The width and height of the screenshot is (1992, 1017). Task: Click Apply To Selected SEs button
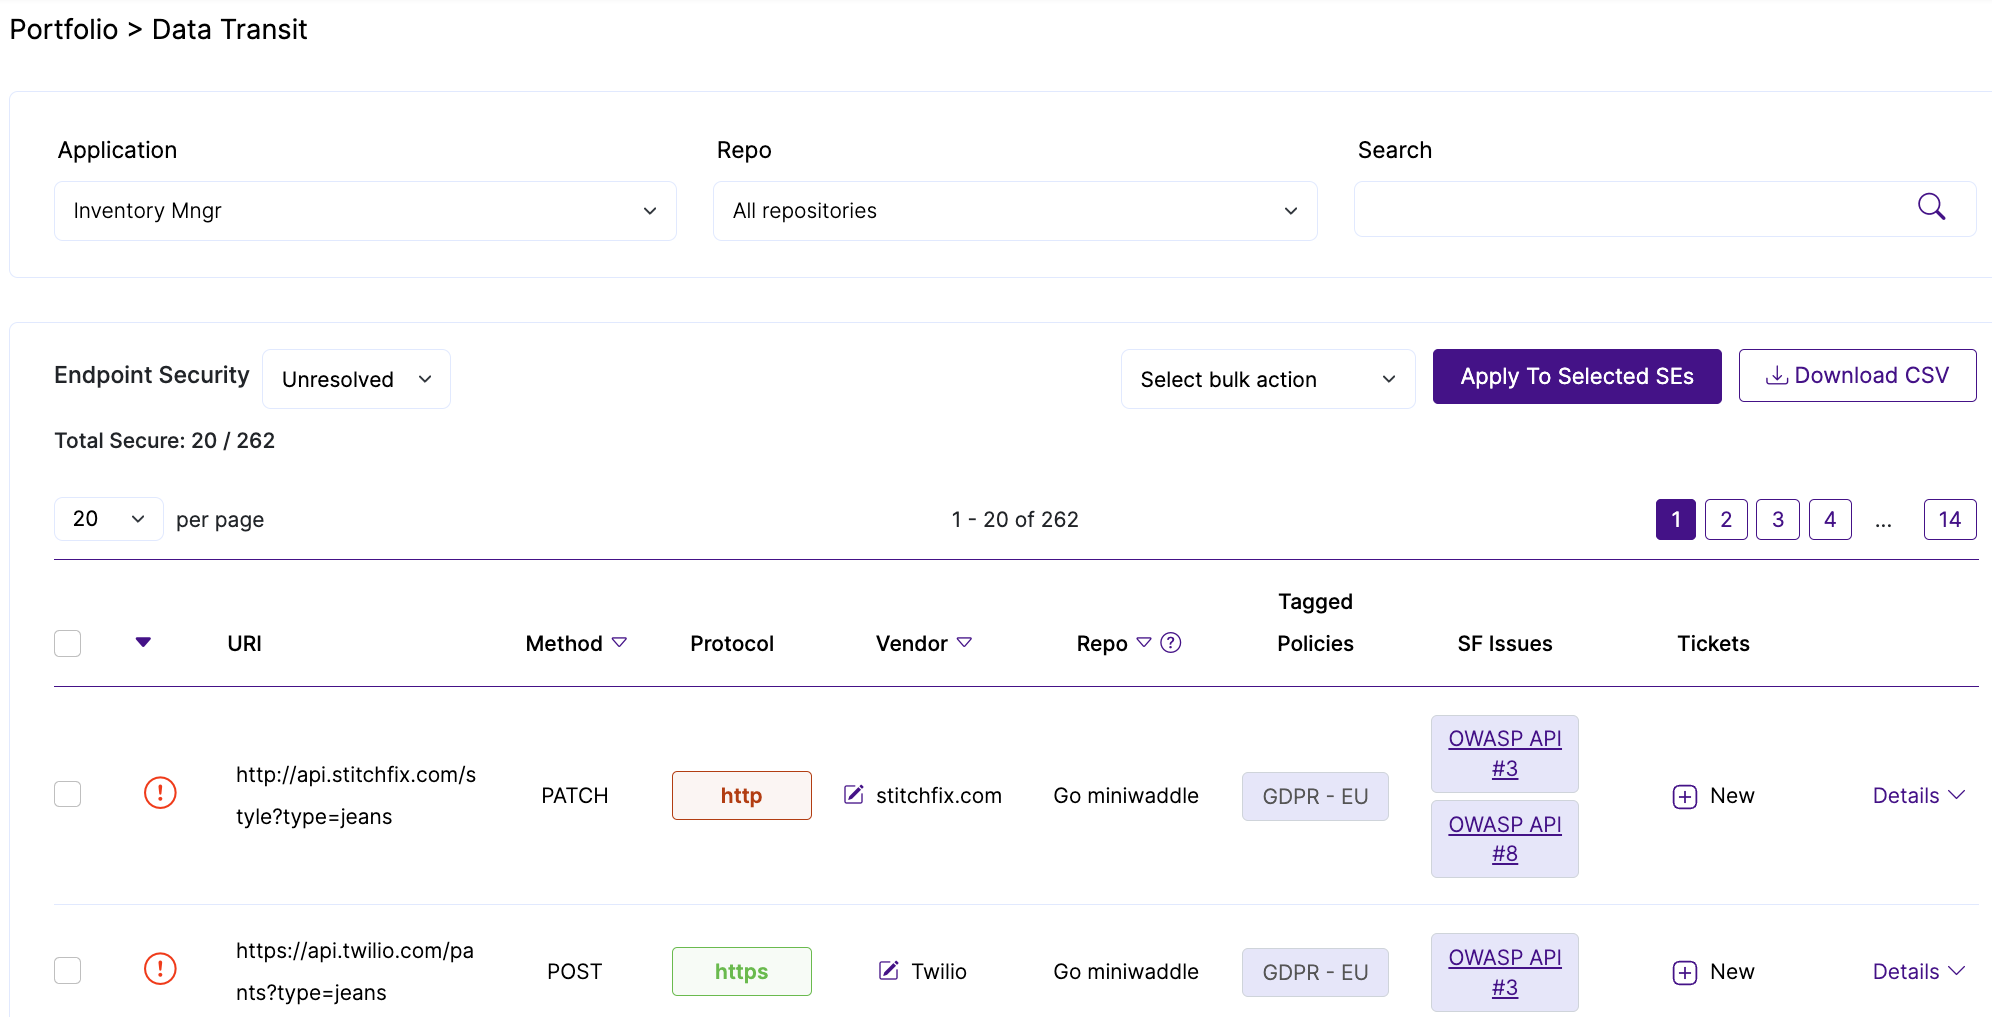tap(1577, 376)
